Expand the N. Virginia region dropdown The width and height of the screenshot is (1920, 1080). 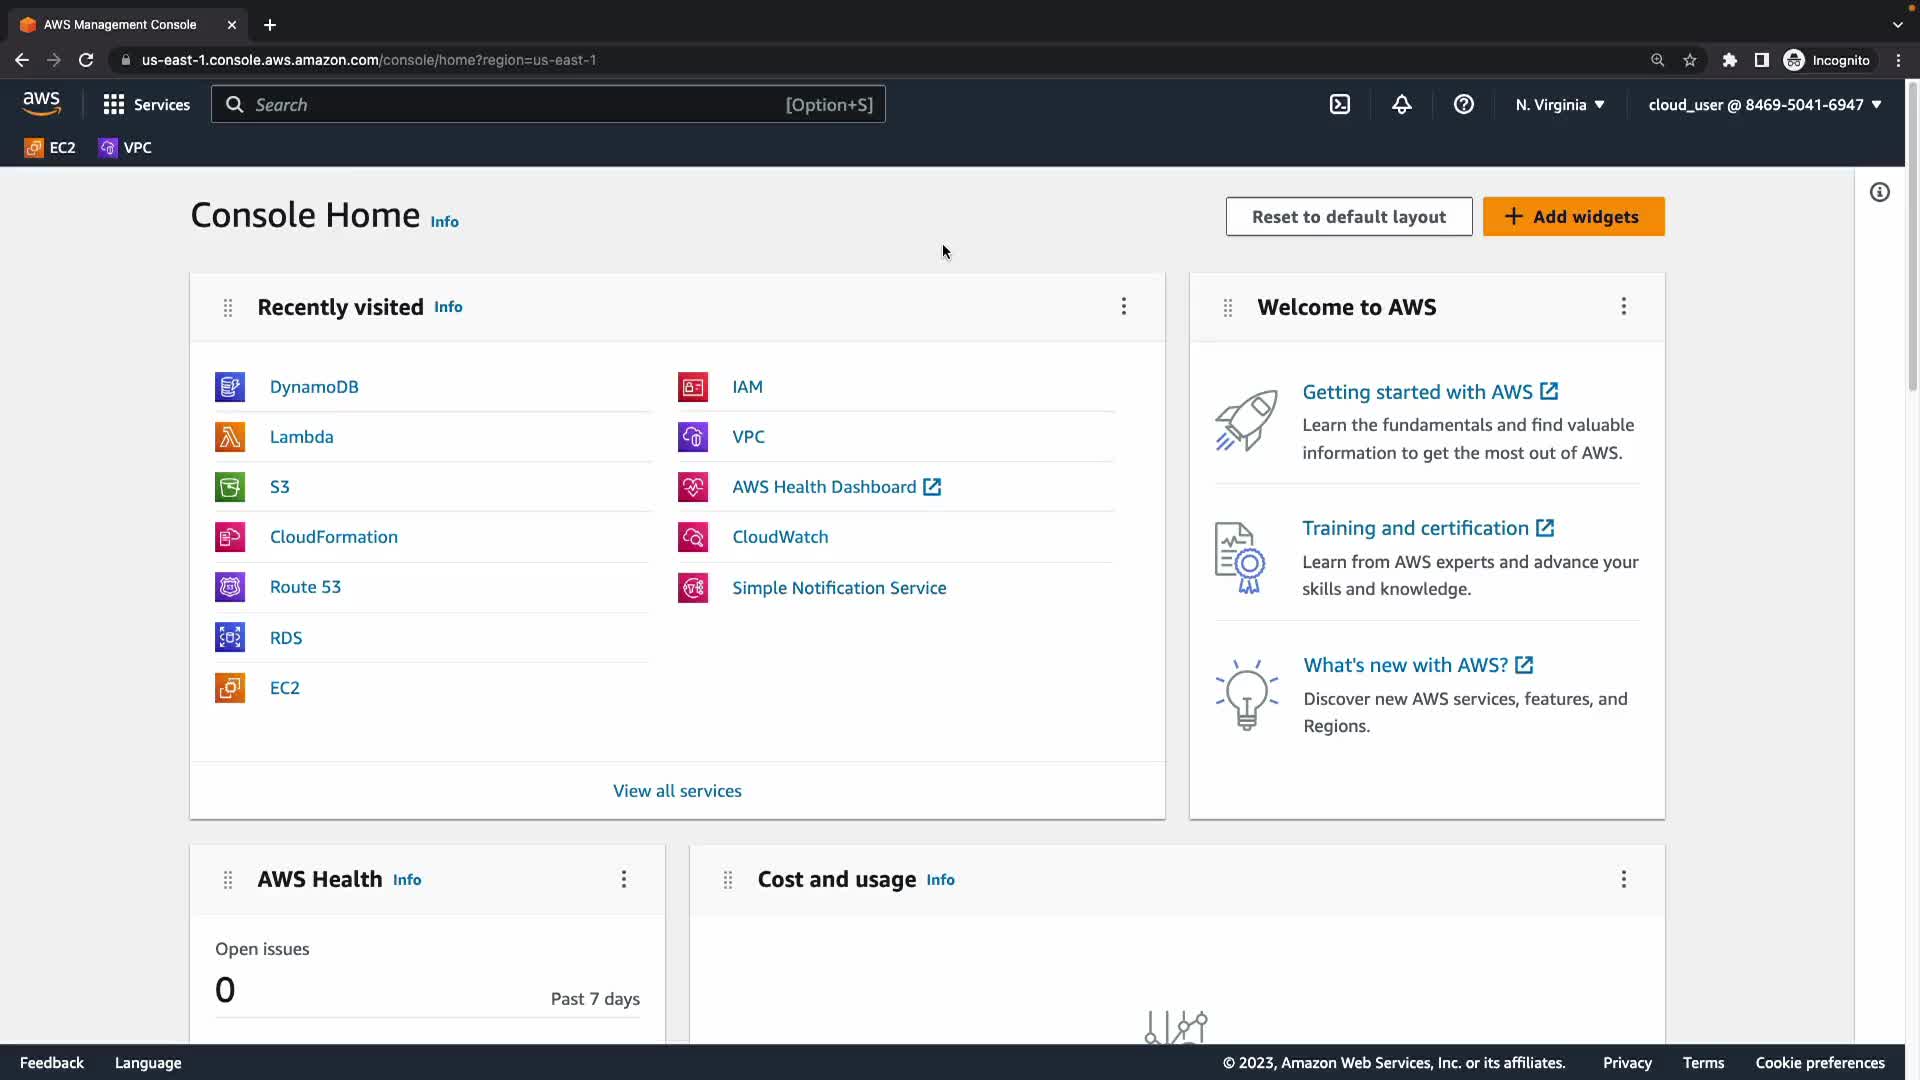click(x=1560, y=105)
